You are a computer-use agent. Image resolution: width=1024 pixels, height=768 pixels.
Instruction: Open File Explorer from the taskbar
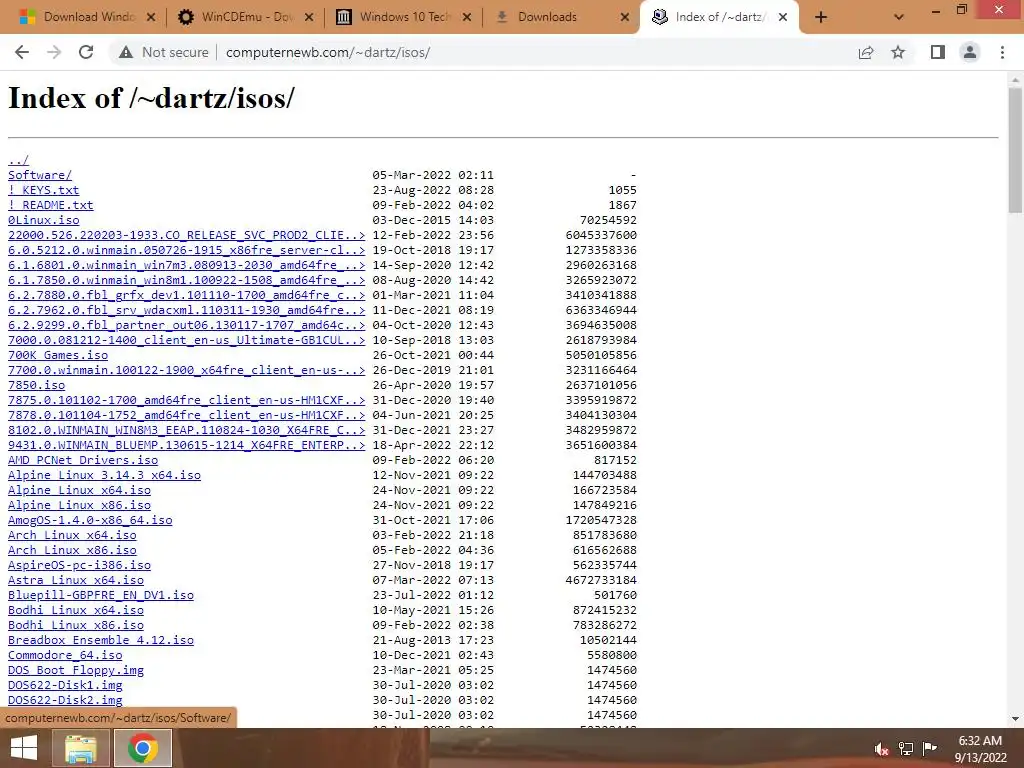pyautogui.click(x=80, y=748)
